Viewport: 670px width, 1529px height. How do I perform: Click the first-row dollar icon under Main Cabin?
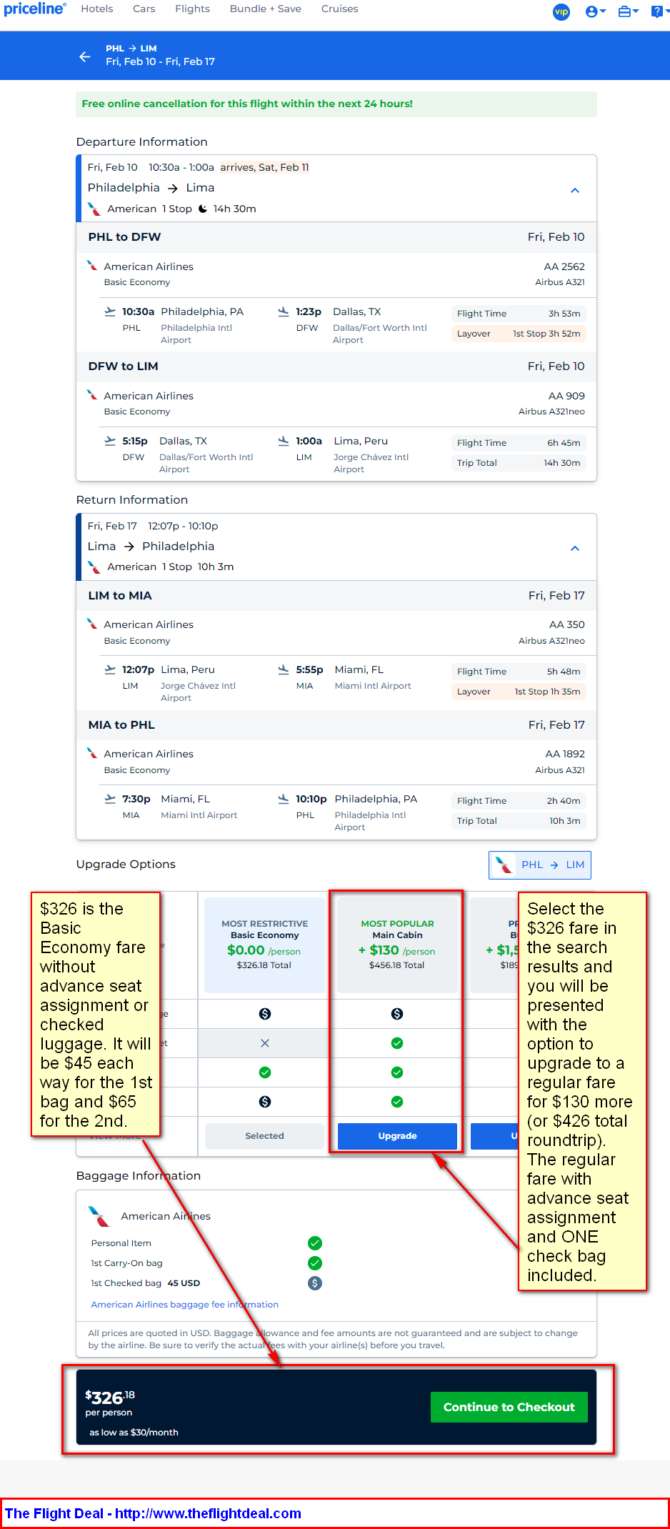tap(397, 1014)
